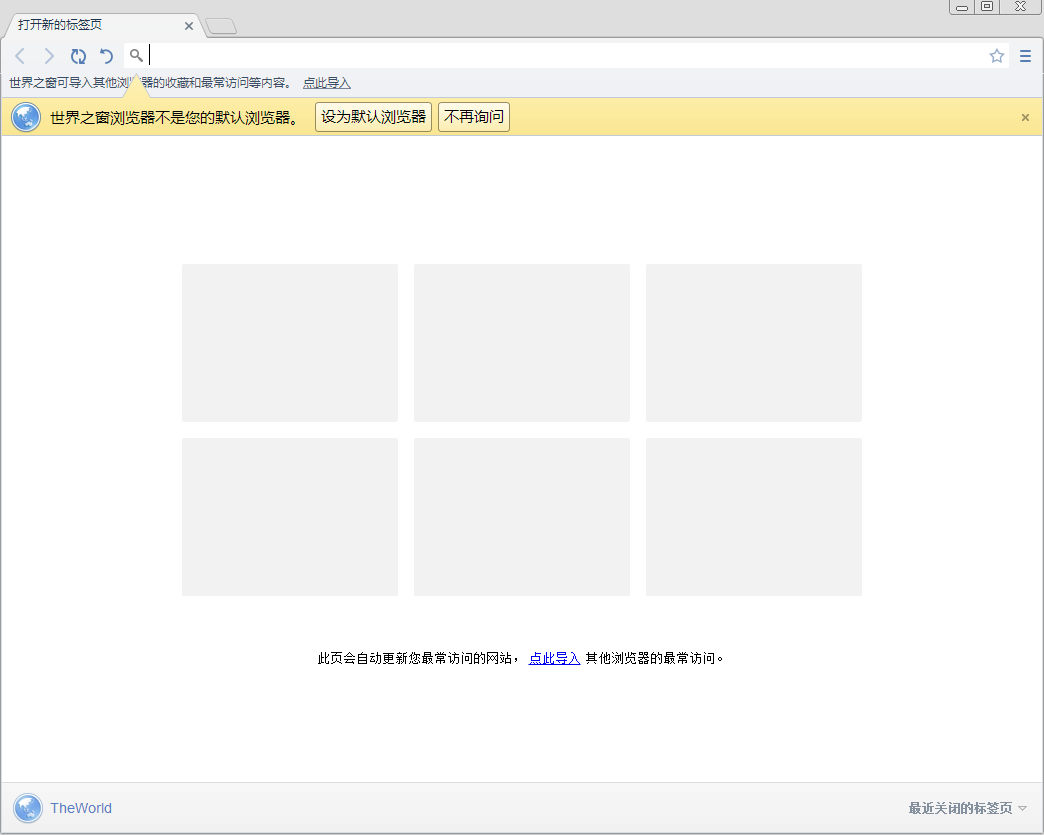Open the browser menu via hamburger icon
This screenshot has width=1044, height=835.
pyautogui.click(x=1024, y=56)
